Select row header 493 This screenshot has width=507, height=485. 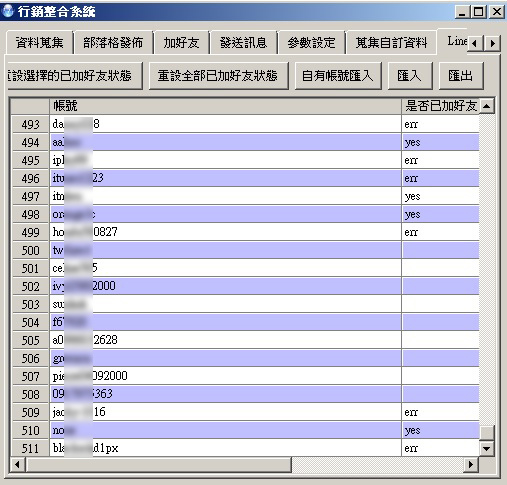click(30, 124)
